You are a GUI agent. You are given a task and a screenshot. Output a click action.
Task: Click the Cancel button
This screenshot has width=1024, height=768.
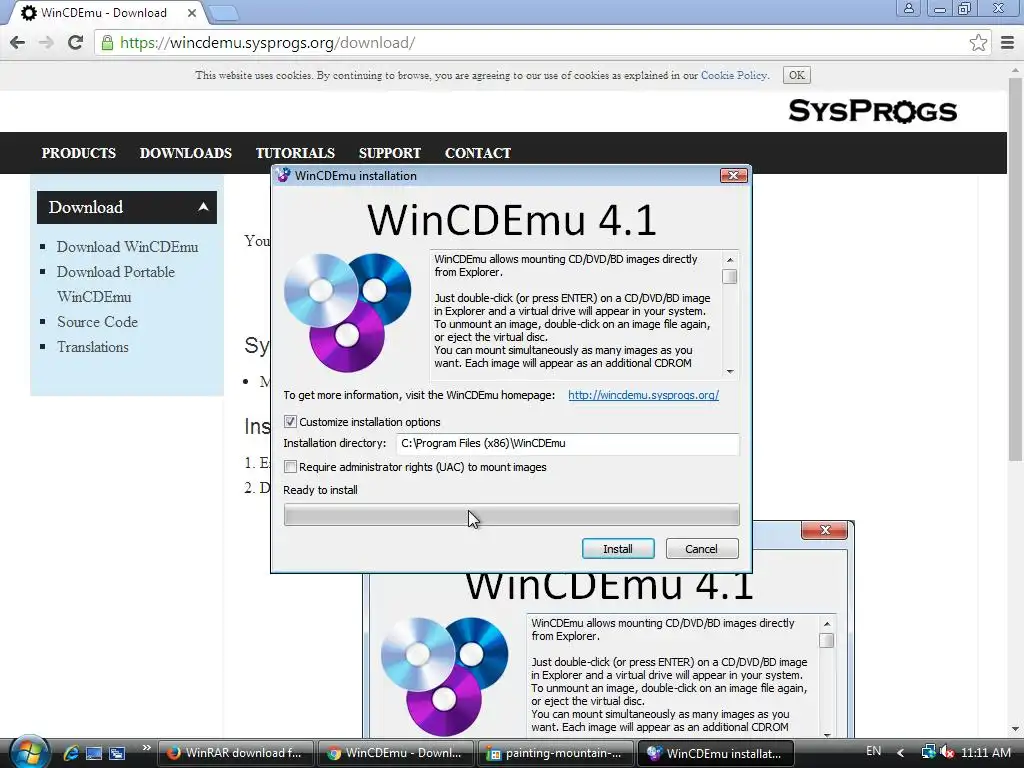(x=701, y=549)
